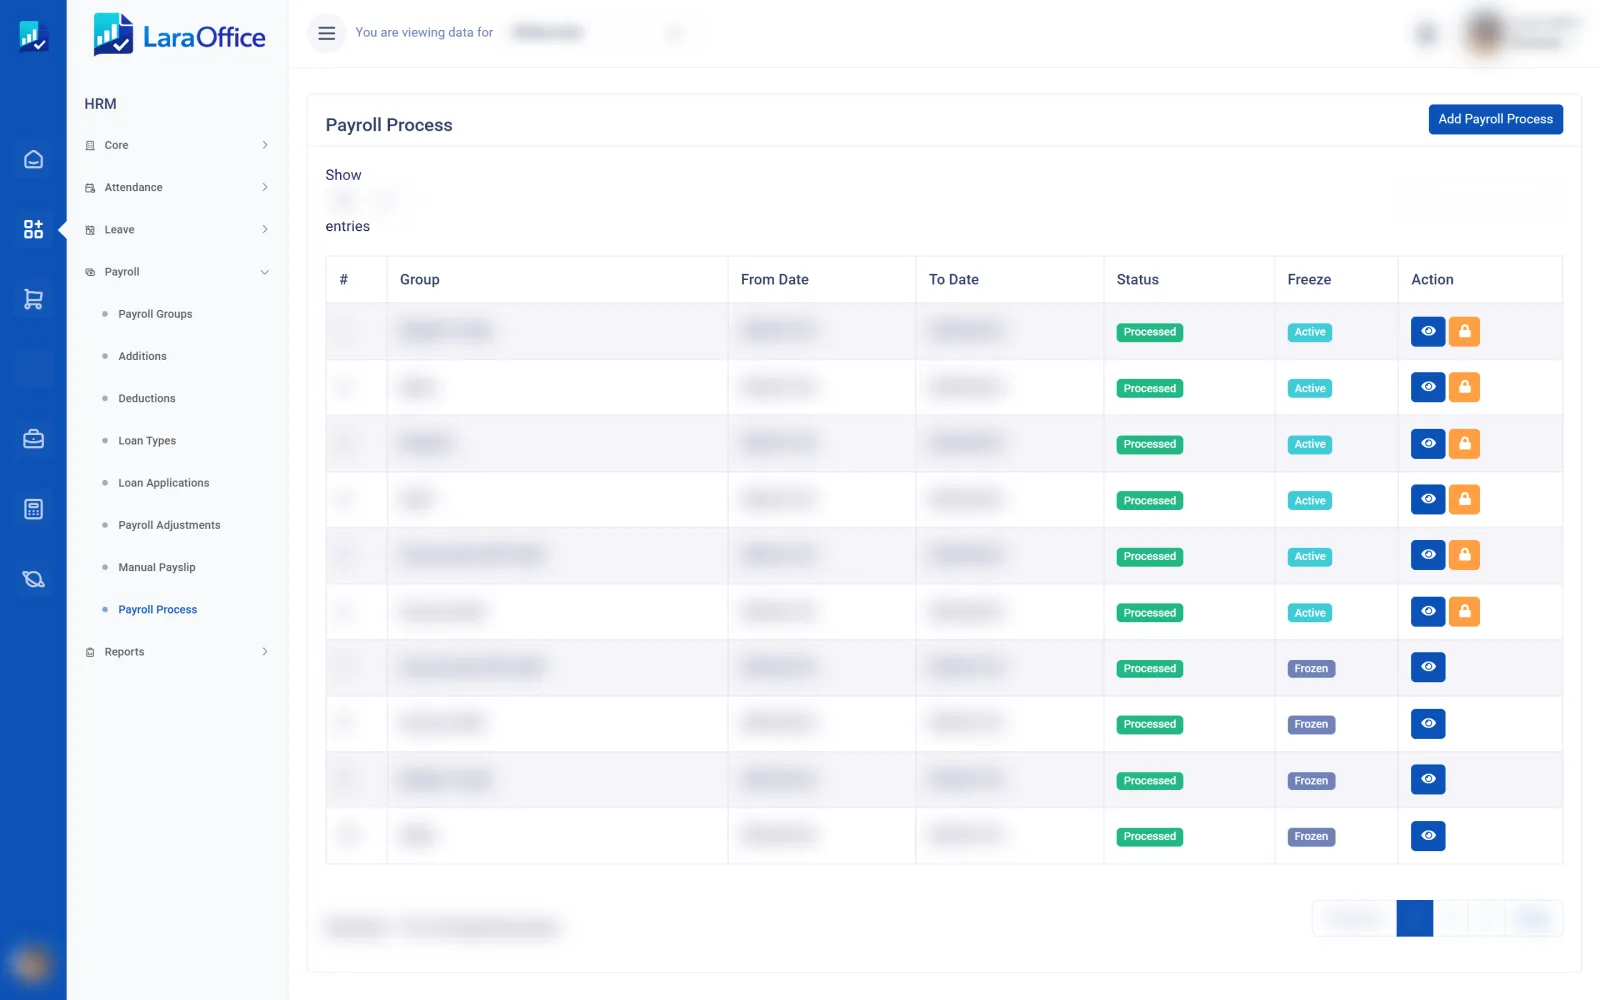
Task: View the first Frozen row using eye icon
Action: click(x=1428, y=667)
